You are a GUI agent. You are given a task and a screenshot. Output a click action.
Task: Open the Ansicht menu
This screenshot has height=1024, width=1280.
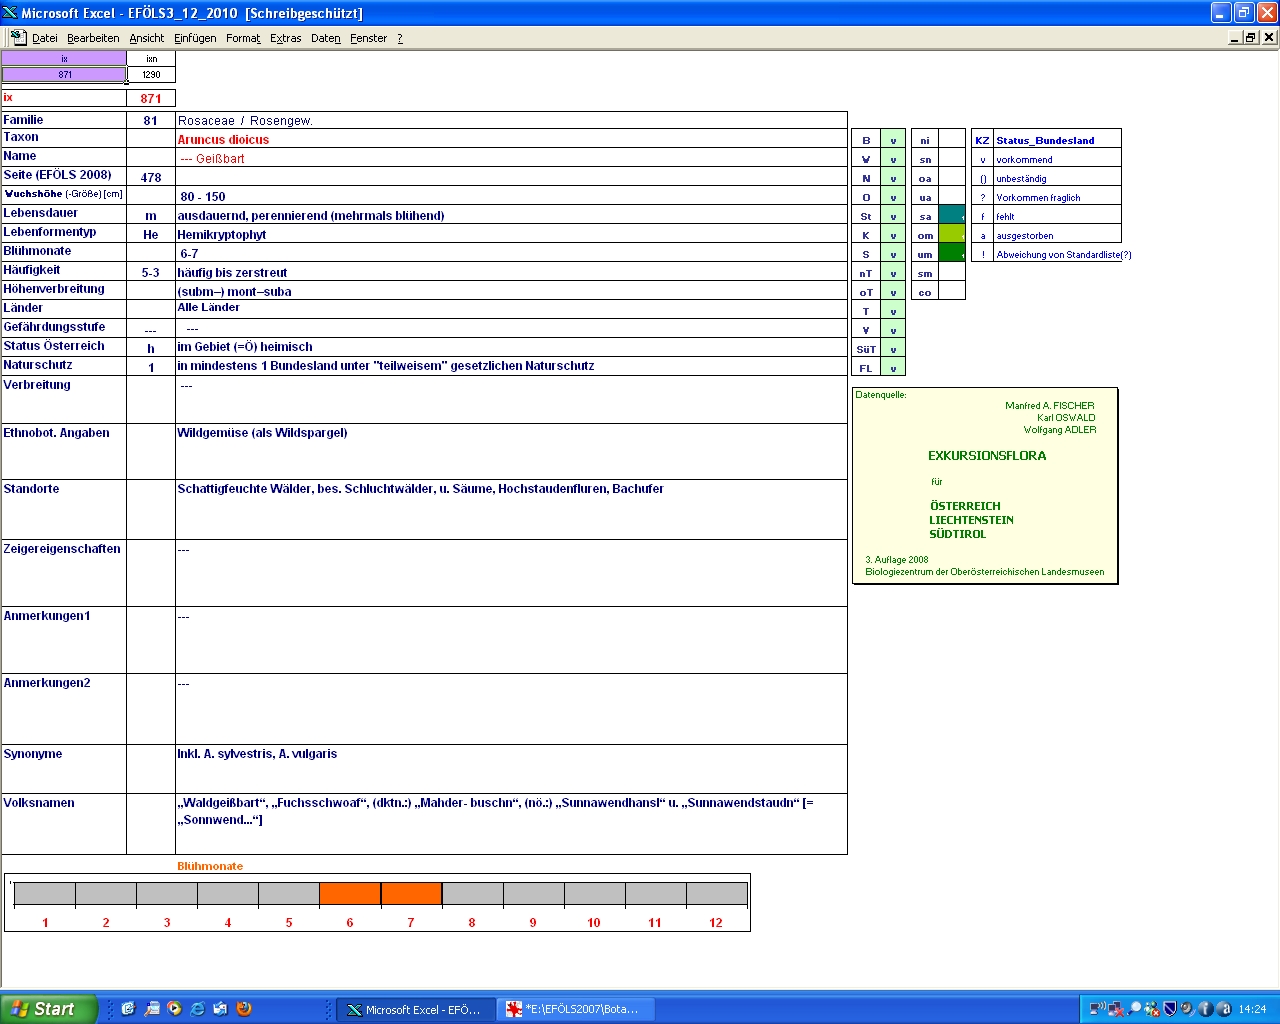pyautogui.click(x=147, y=38)
